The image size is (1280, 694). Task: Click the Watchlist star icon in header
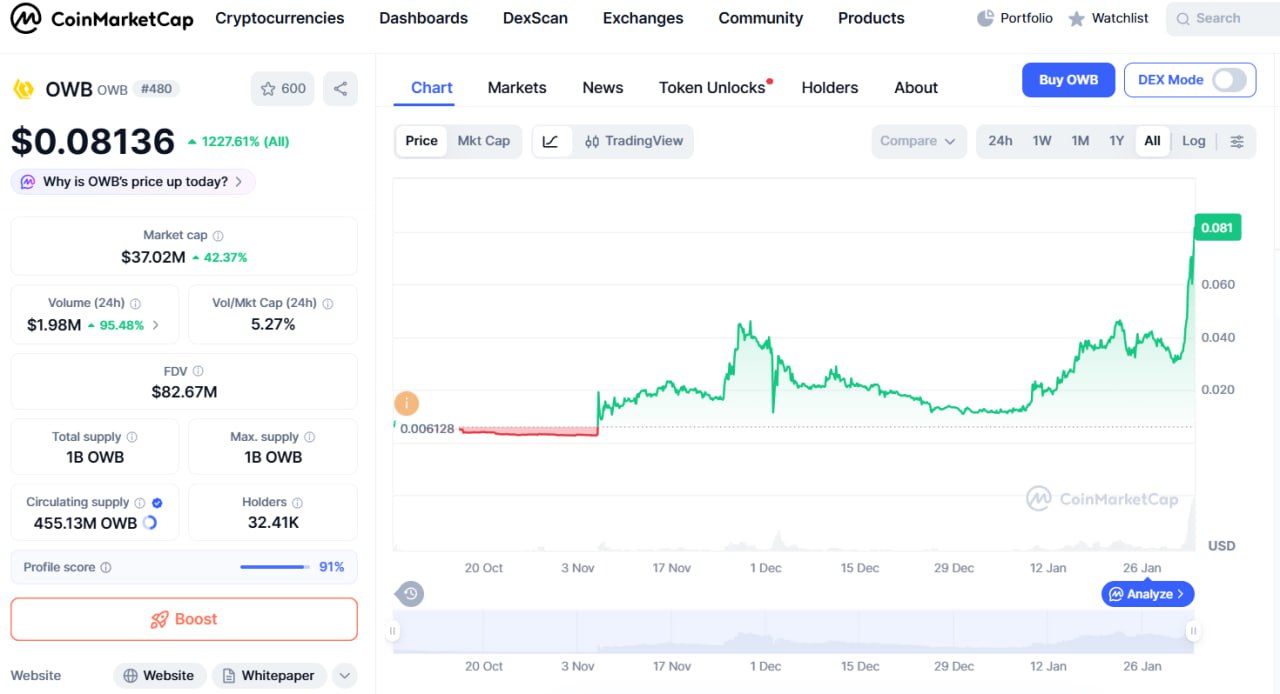1076,18
